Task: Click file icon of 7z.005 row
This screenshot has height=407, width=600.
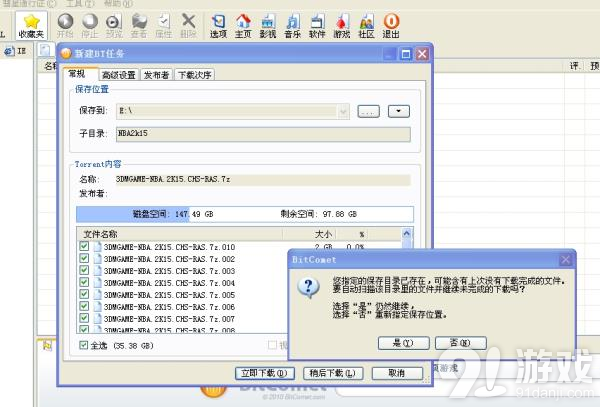Action: [98, 295]
